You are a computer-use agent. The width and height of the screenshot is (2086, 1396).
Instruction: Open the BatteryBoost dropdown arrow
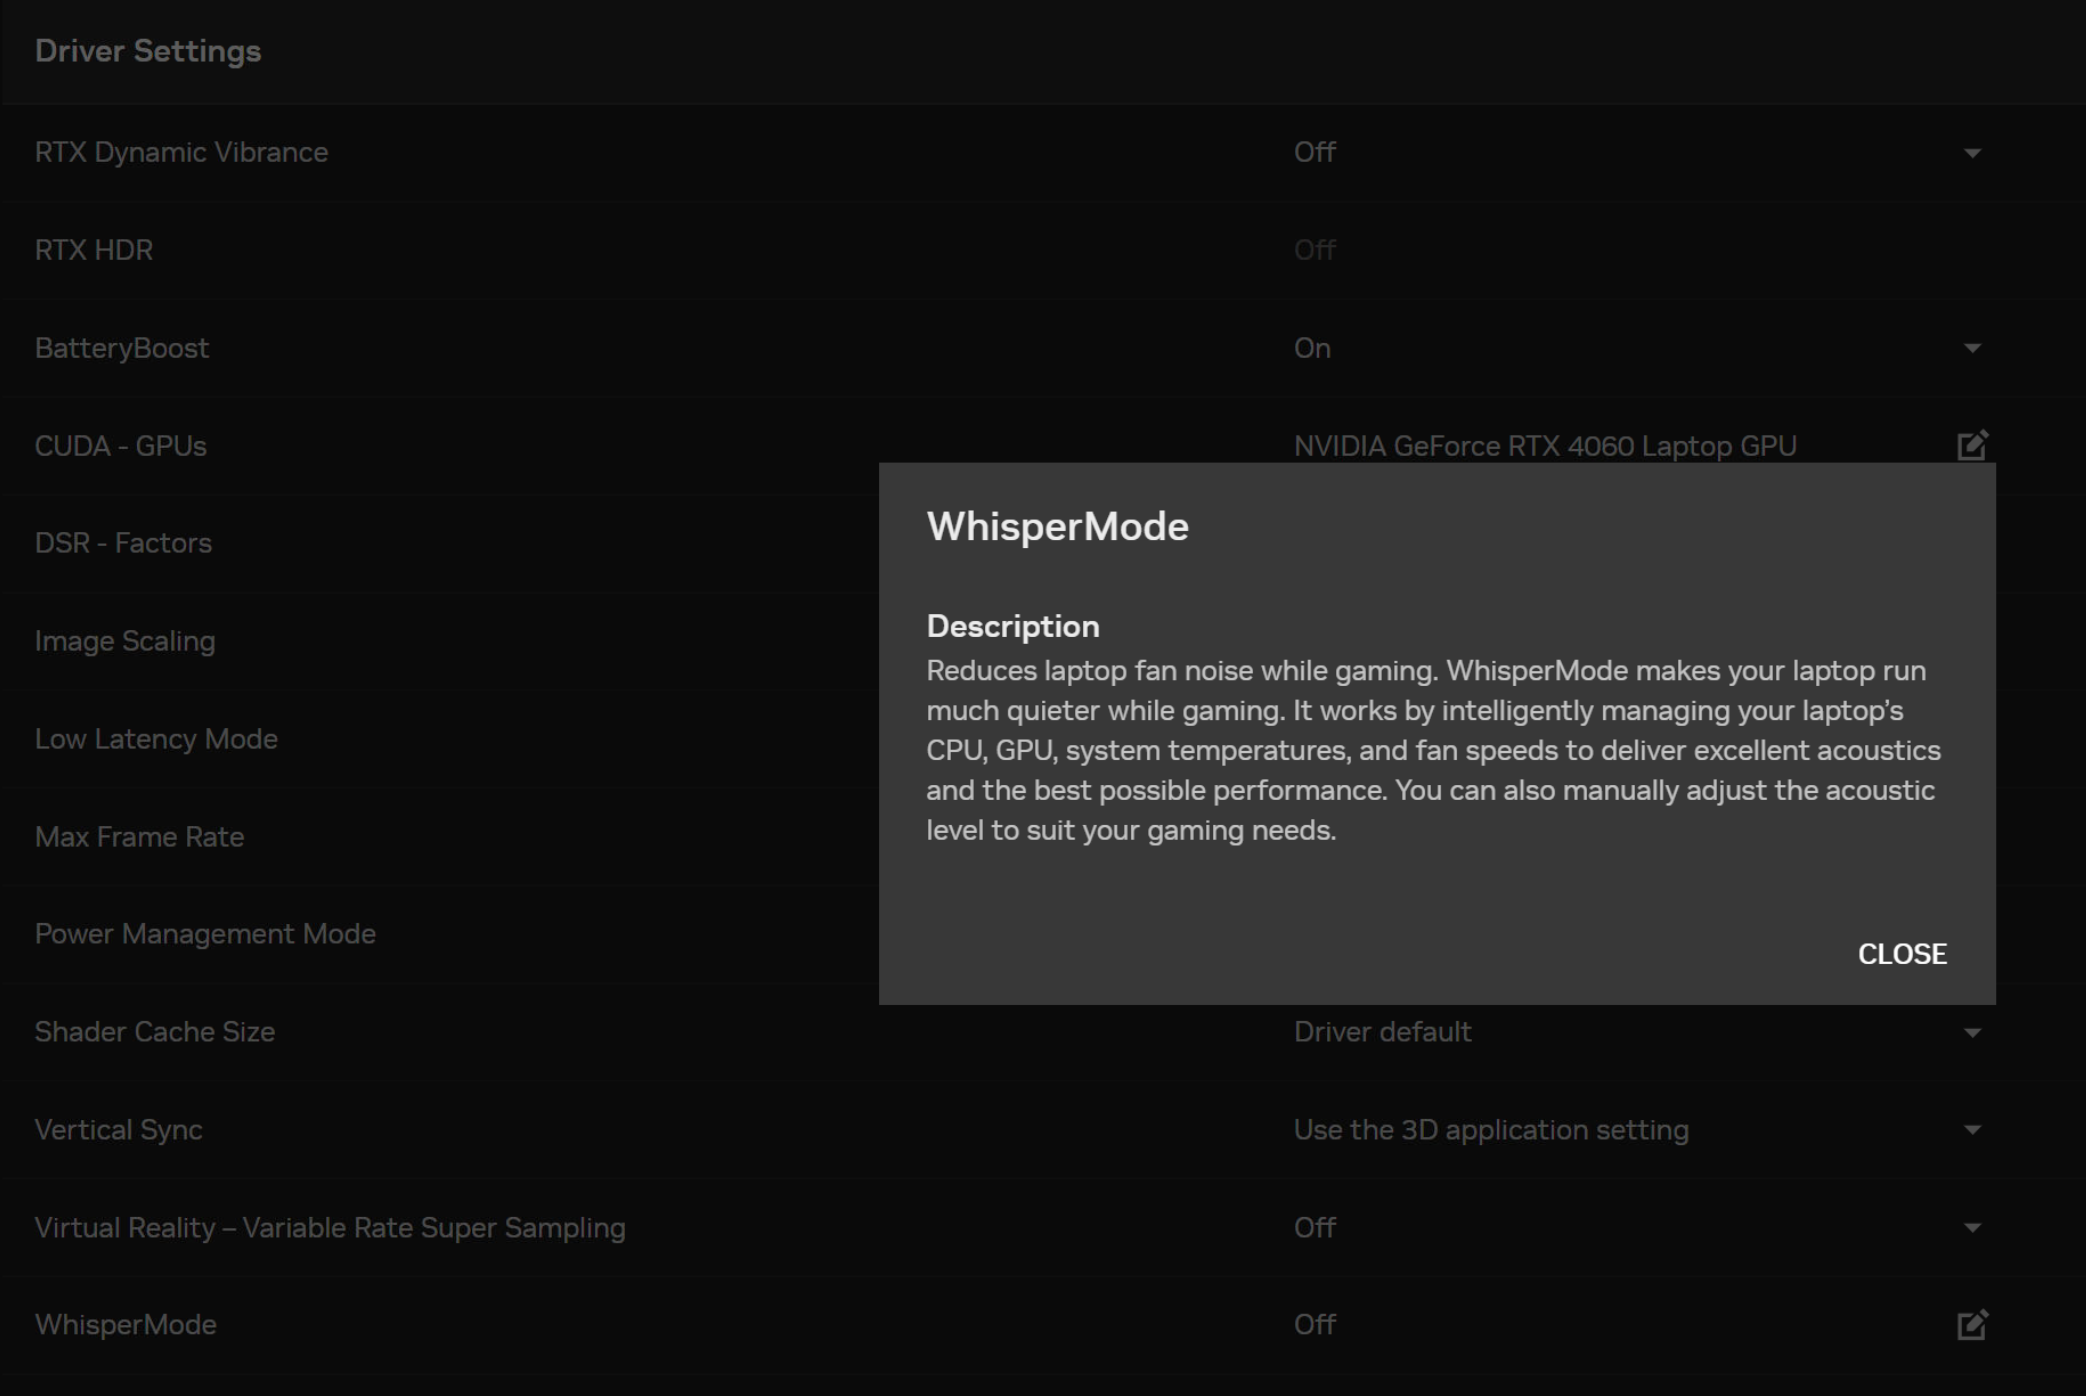1971,348
